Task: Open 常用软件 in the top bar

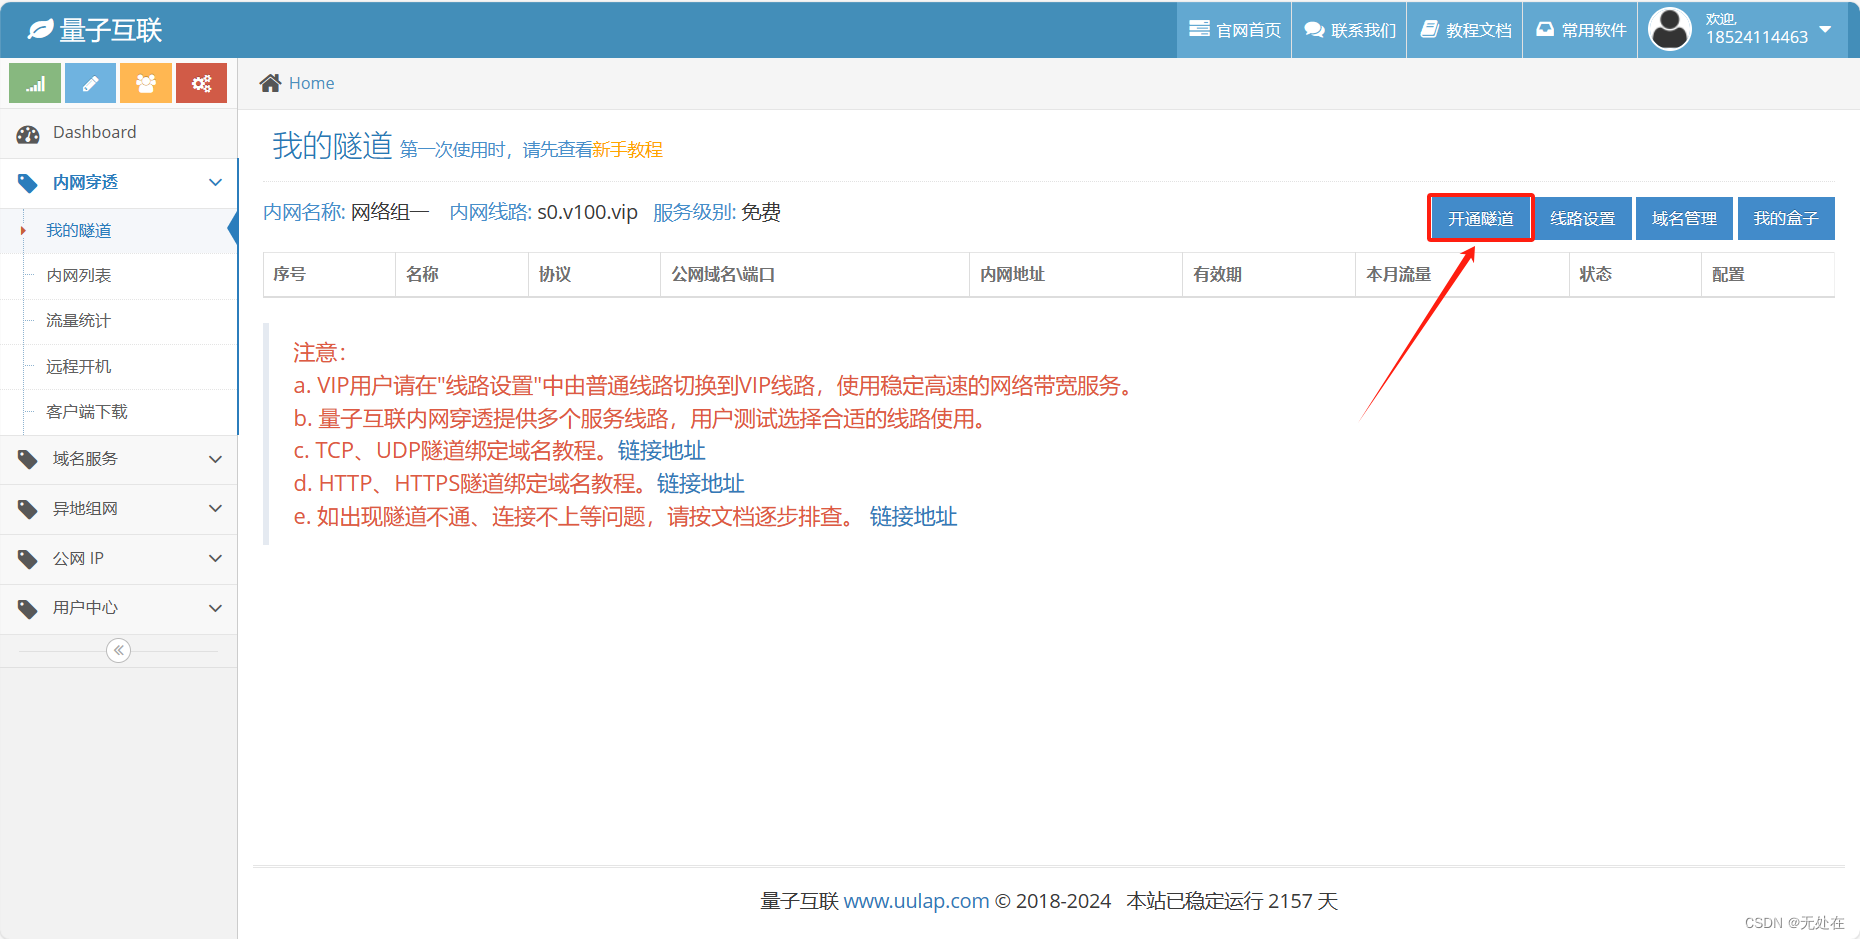Action: (1580, 30)
